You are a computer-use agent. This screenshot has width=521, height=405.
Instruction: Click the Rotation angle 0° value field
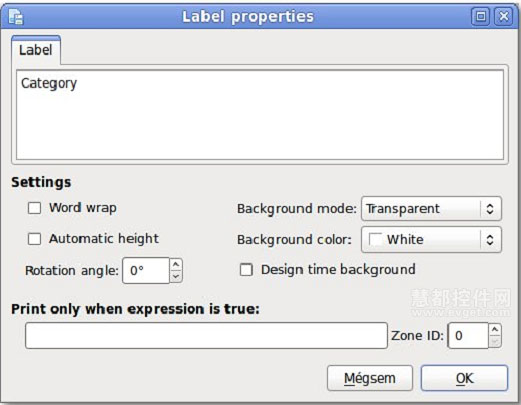(146, 271)
